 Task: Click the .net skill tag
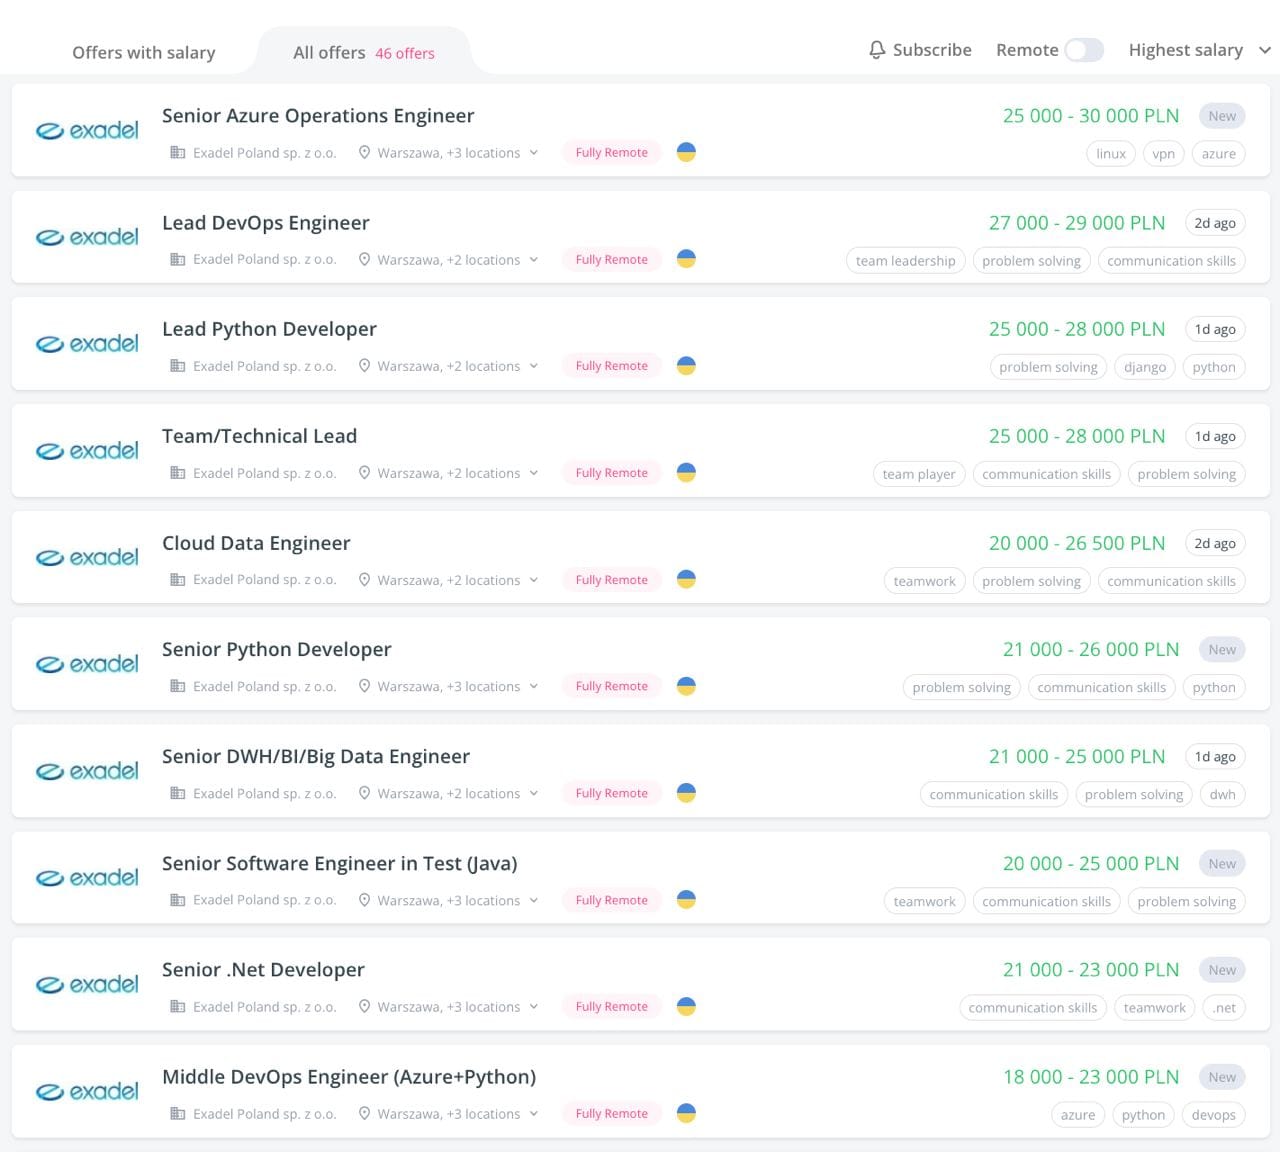click(x=1225, y=1008)
